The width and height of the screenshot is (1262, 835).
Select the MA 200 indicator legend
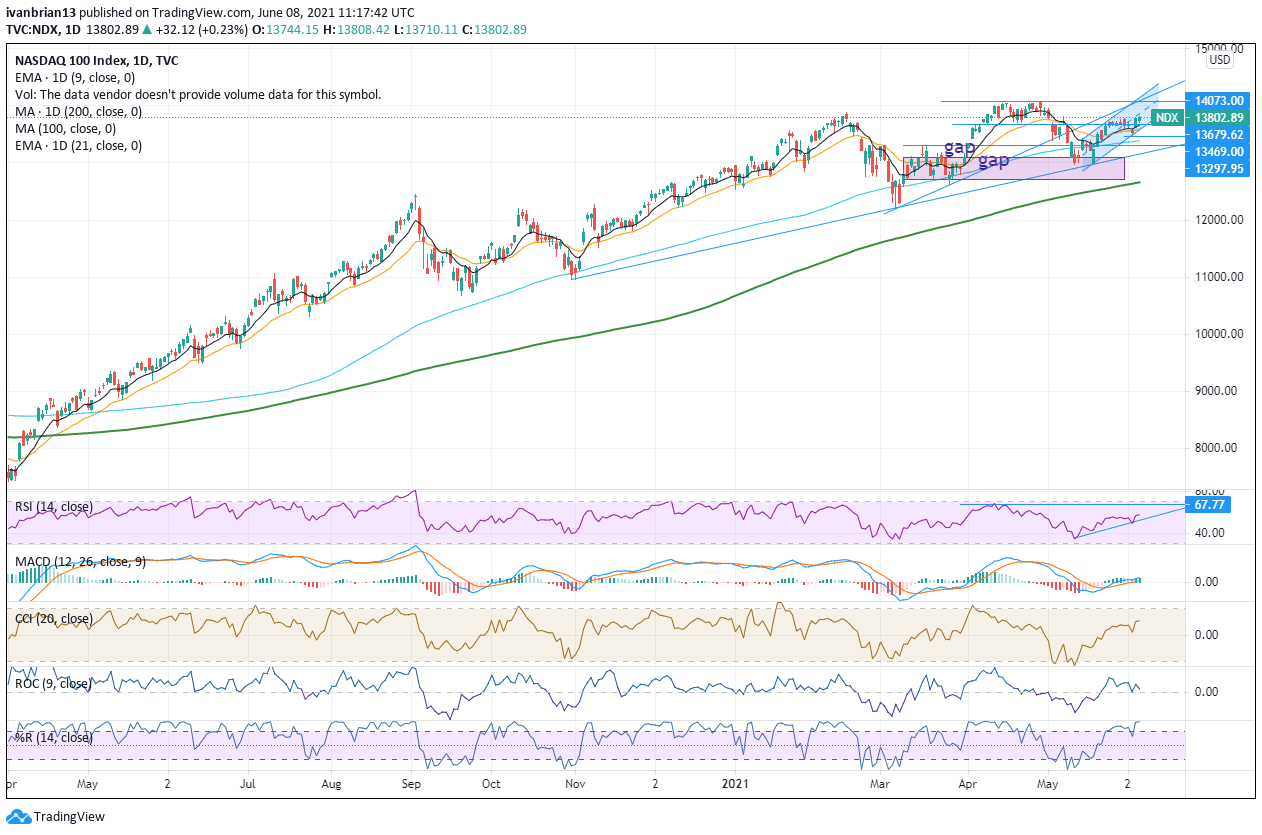78,112
